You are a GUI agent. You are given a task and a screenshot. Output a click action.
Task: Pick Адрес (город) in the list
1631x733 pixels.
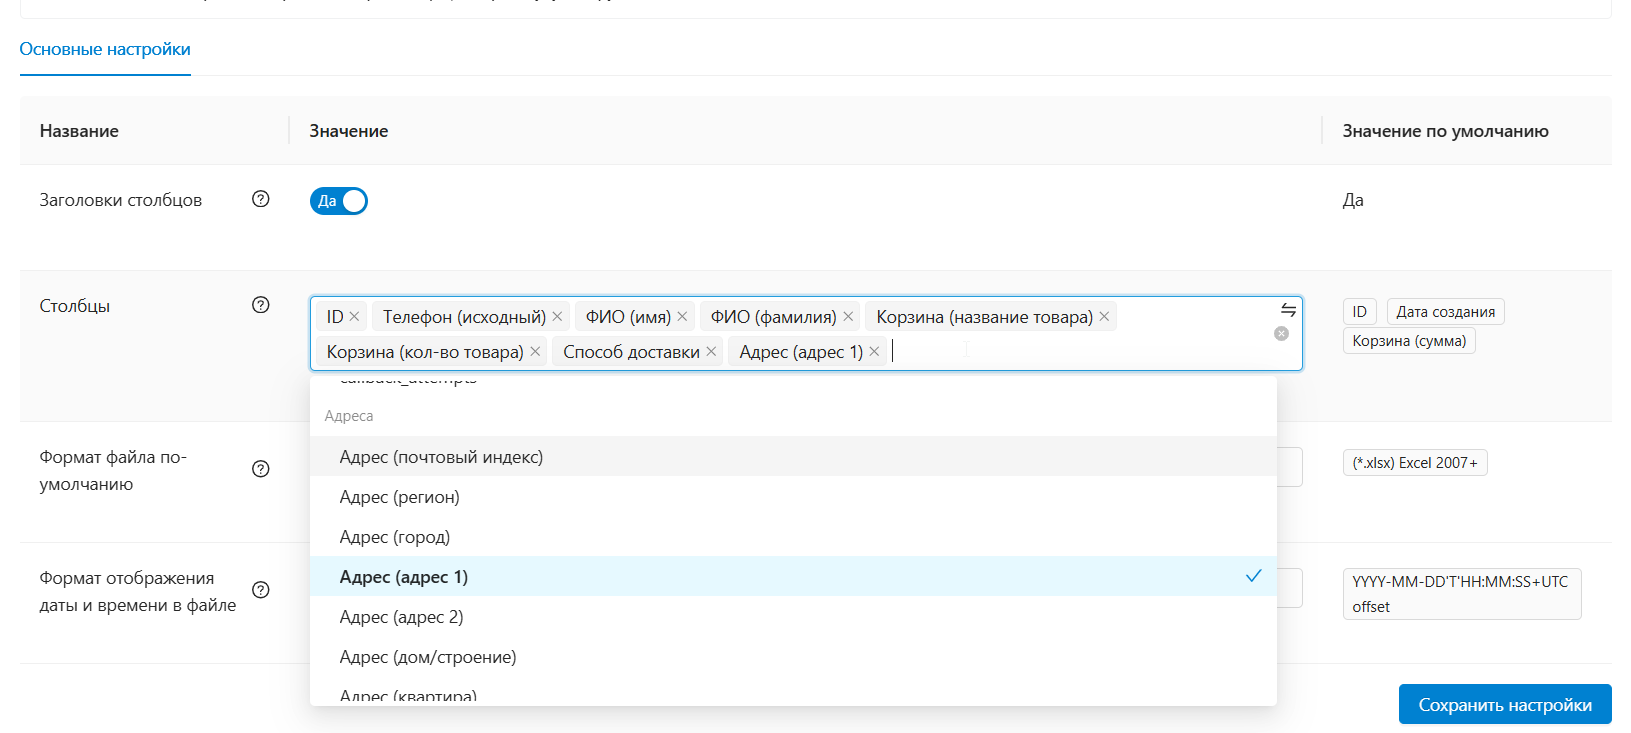(394, 537)
